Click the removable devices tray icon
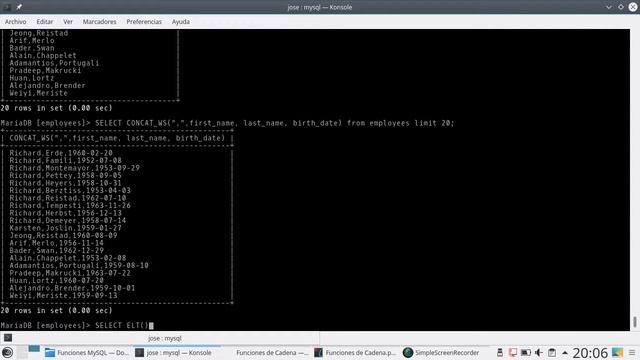Image resolution: width=640 pixels, height=360 pixels. (500, 353)
